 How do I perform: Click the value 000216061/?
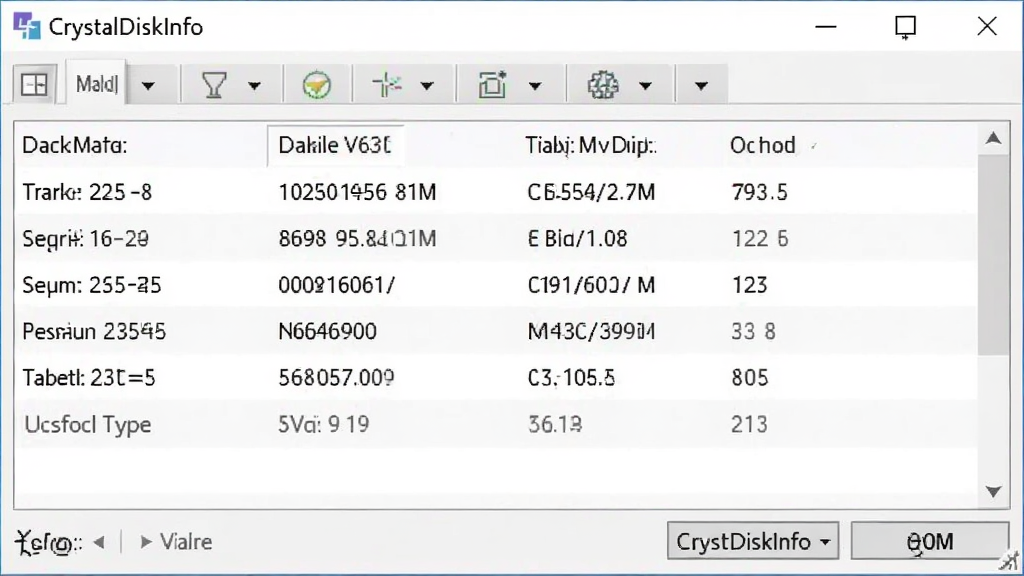[x=337, y=285]
